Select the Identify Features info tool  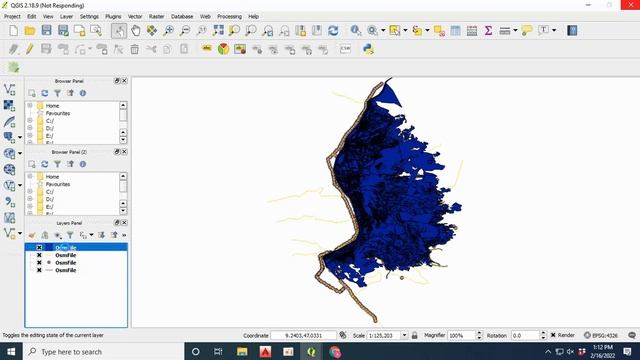[356, 31]
